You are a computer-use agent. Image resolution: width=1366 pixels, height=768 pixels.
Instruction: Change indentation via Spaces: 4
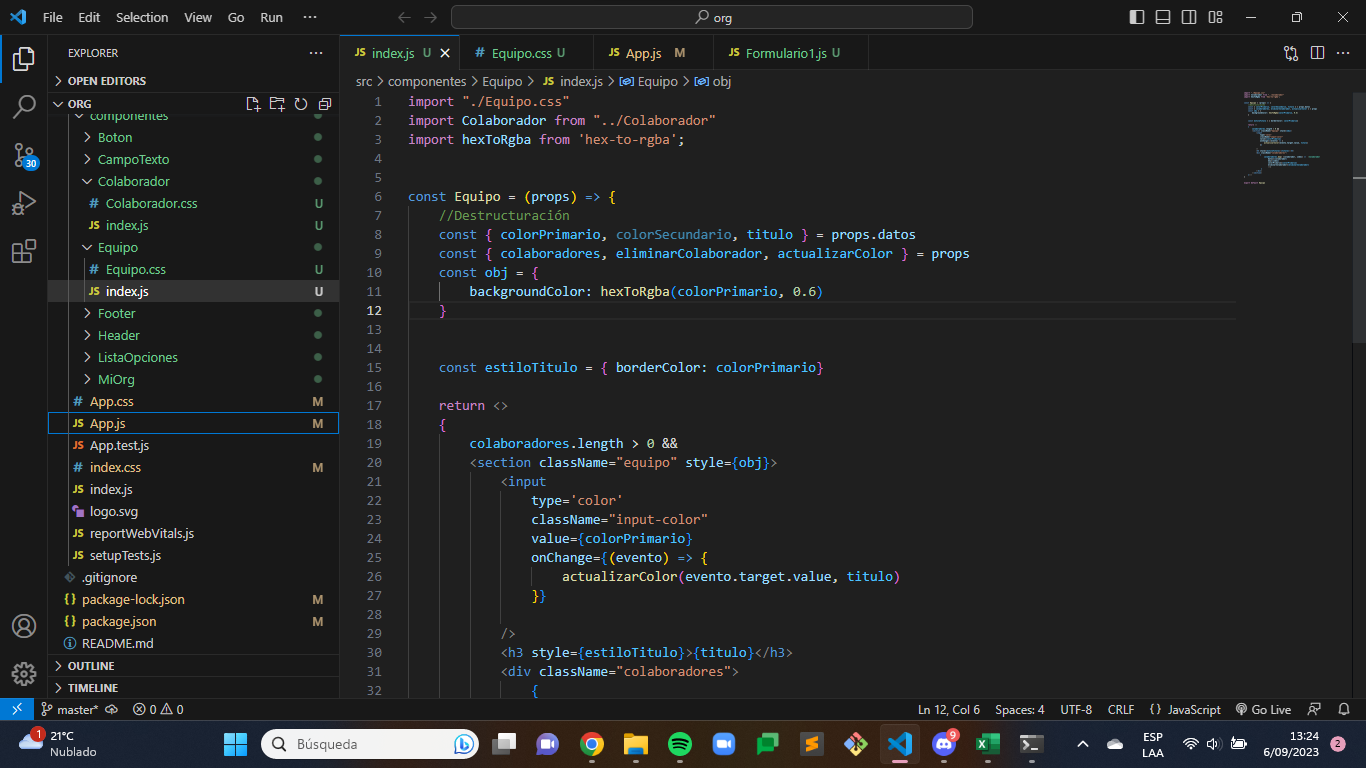coord(1020,709)
